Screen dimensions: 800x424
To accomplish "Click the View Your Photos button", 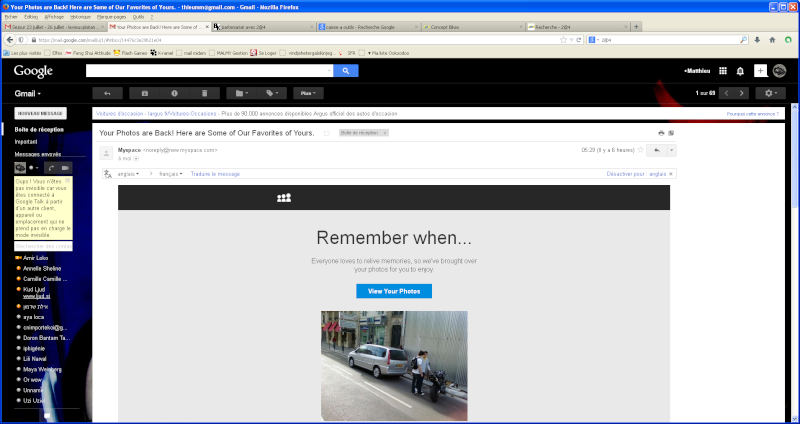I will 394,291.
